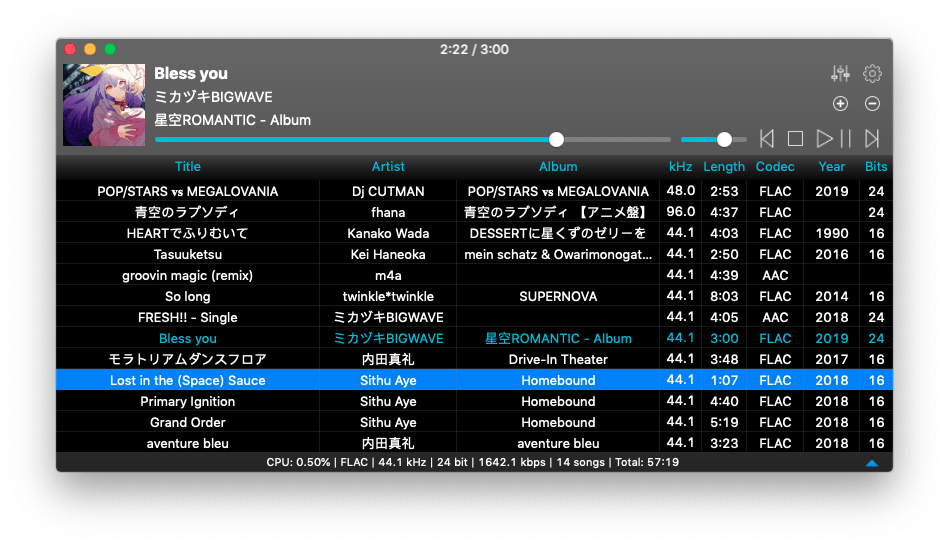The image size is (949, 546).
Task: Select FRESH!! - Single song
Action: [188, 317]
